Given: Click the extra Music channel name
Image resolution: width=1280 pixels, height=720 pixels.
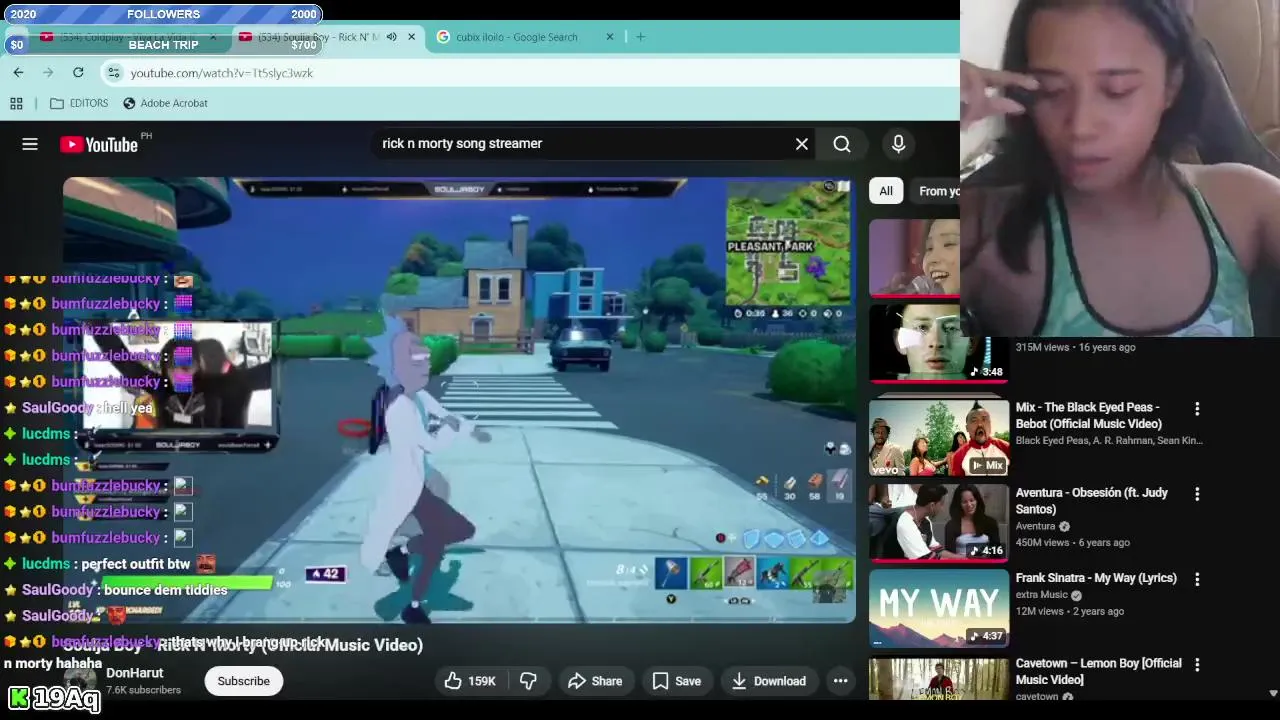Looking at the screenshot, I should tap(1042, 595).
